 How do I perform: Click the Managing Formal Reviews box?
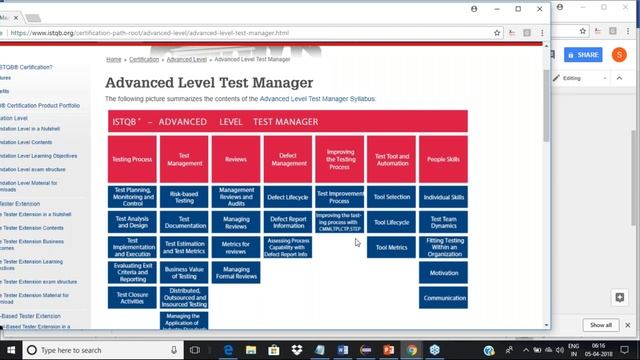(x=236, y=273)
